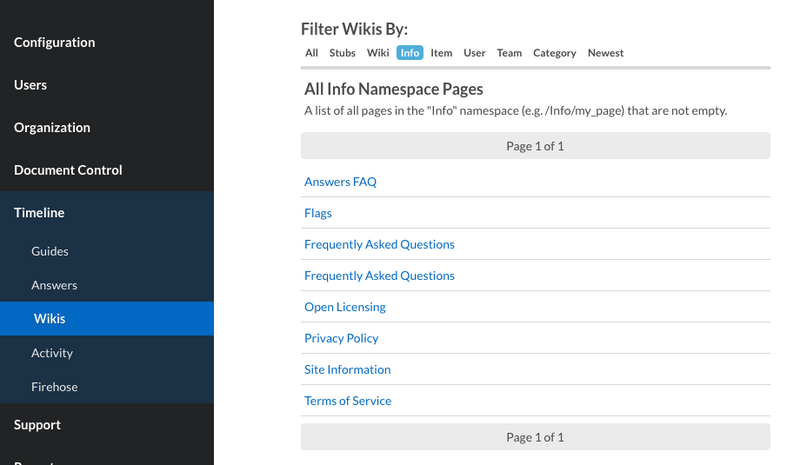Image resolution: width=800 pixels, height=465 pixels.
Task: Open the Organization sidebar section
Action: tap(52, 128)
